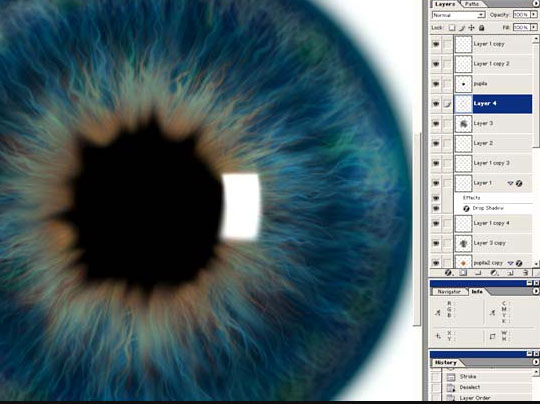
Task: Toggle Drop Shadow effect visibility
Action: point(436,208)
